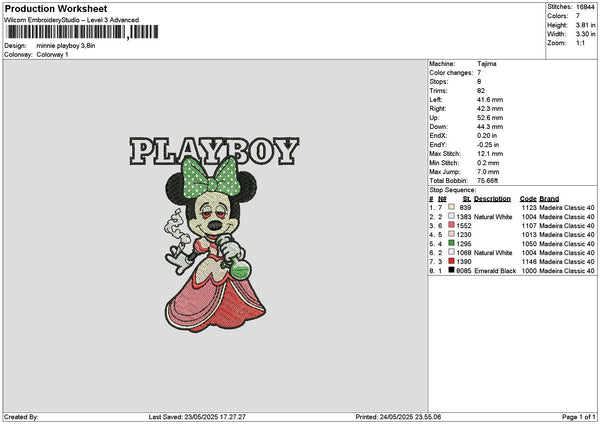This screenshot has width=600, height=424.
Task: Click the 'Code' column header
Action: [x=528, y=199]
